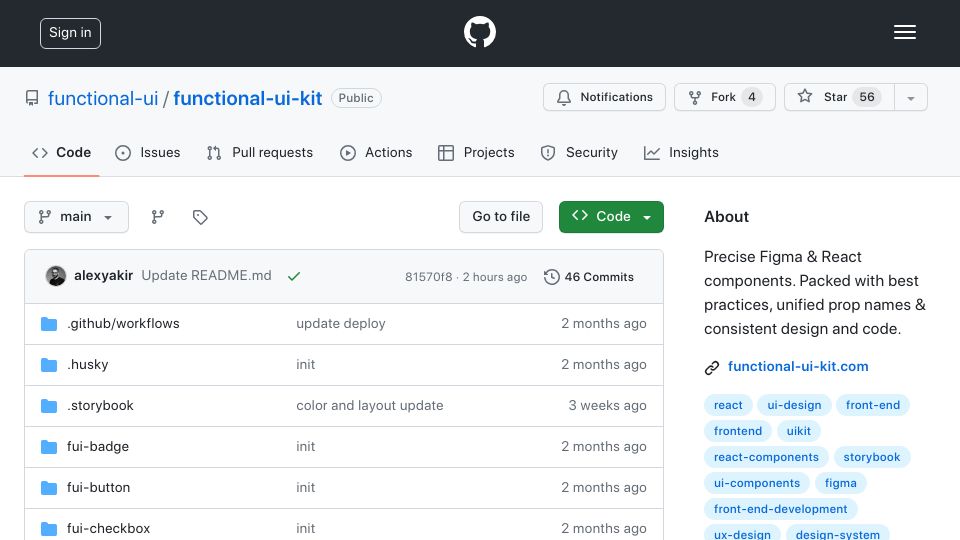Open the Issues tab
Screen dimensions: 960x540
[148, 152]
